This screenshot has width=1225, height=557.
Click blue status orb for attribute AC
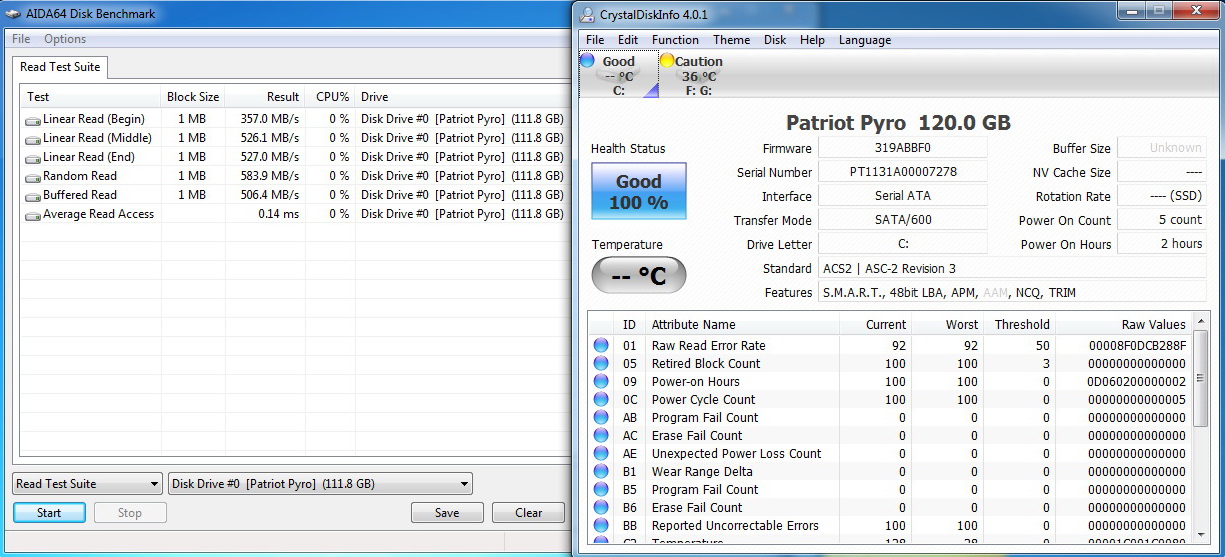601,436
